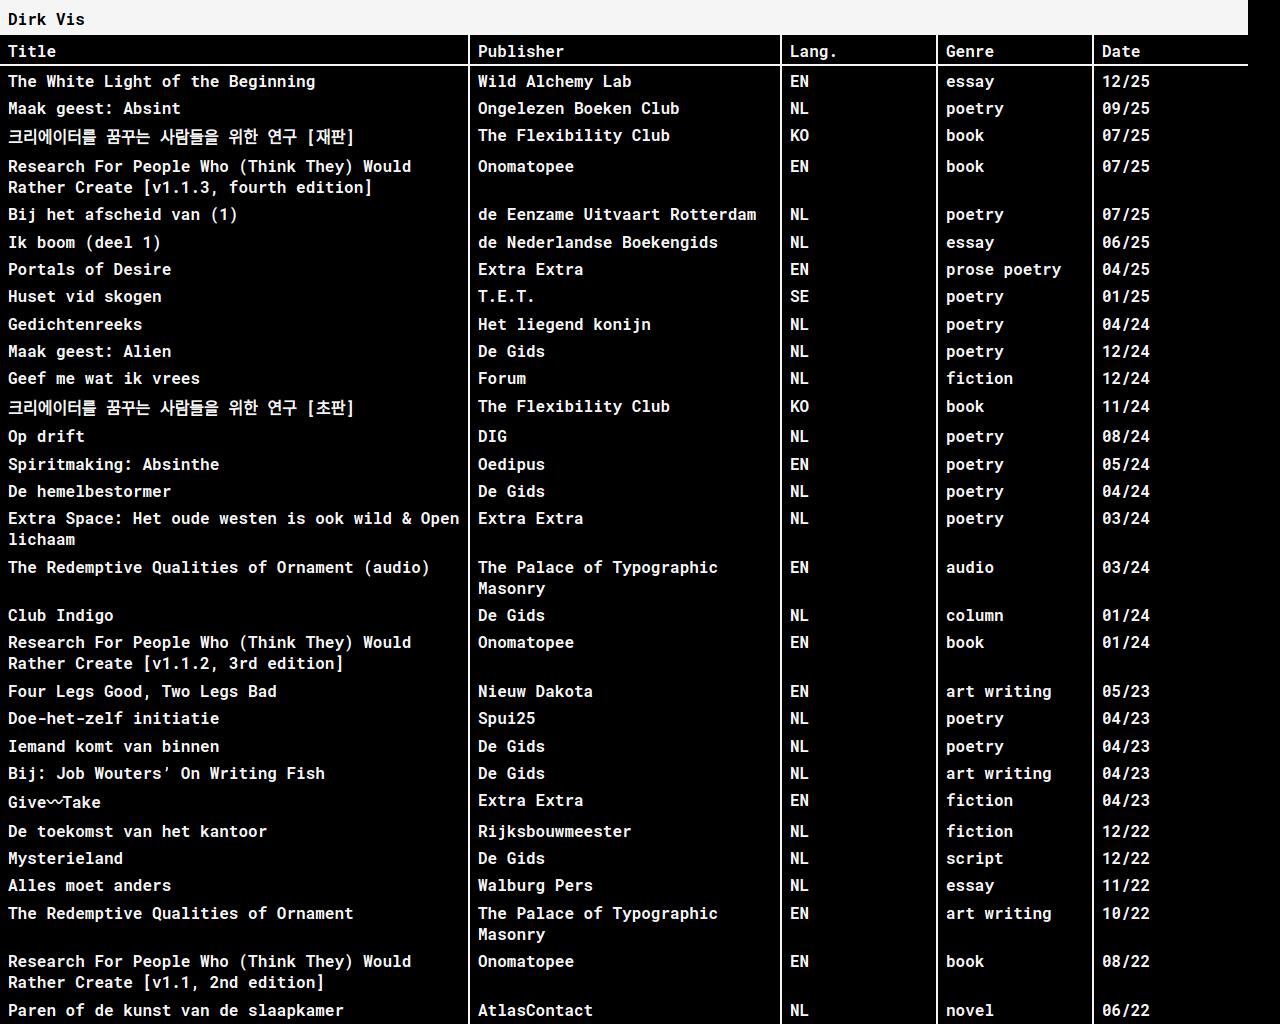The width and height of the screenshot is (1280, 1024).
Task: Select Spiritmaking: Absinthe row title
Action: (113, 465)
